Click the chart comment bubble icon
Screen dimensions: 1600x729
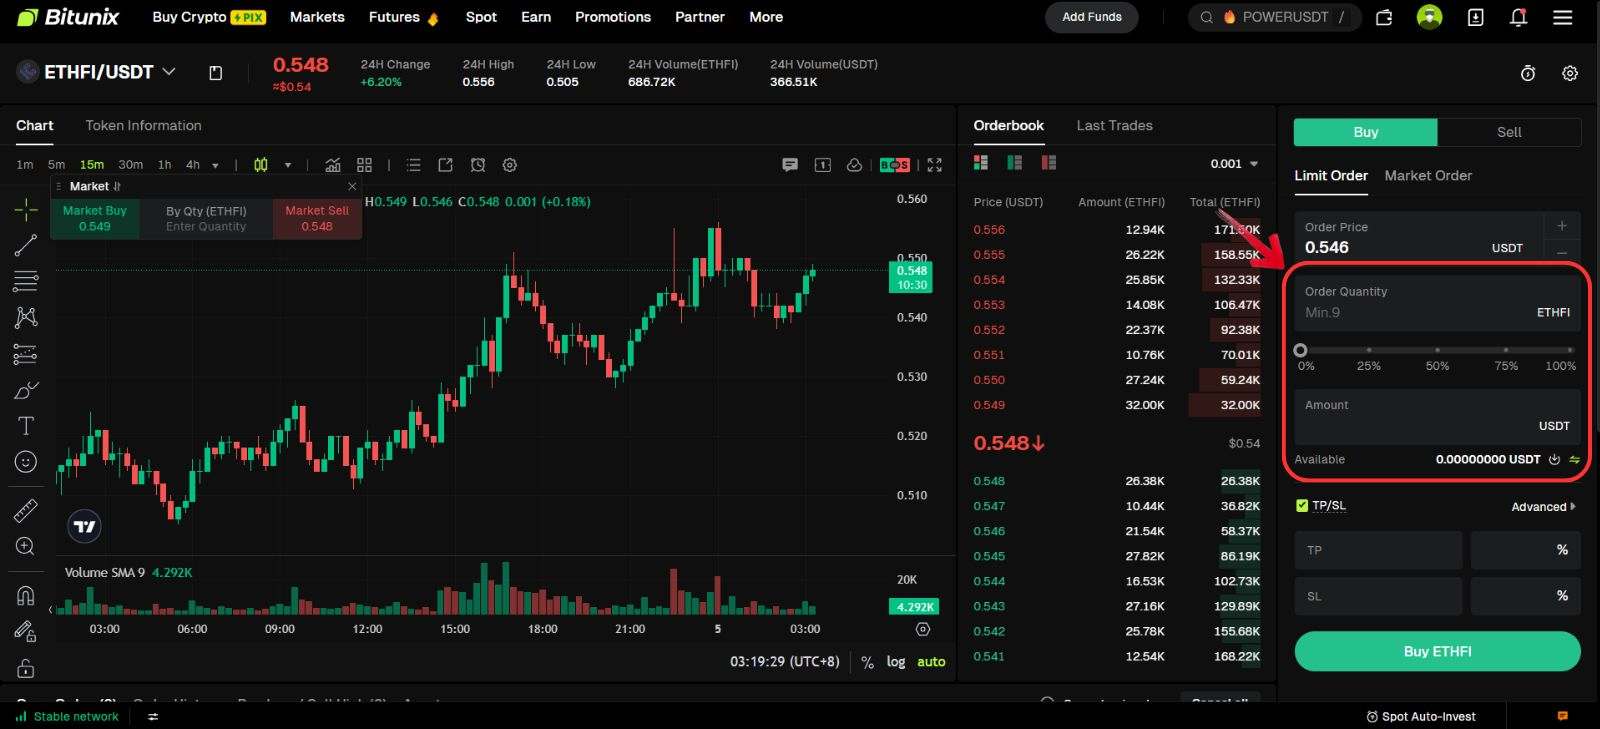[790, 165]
